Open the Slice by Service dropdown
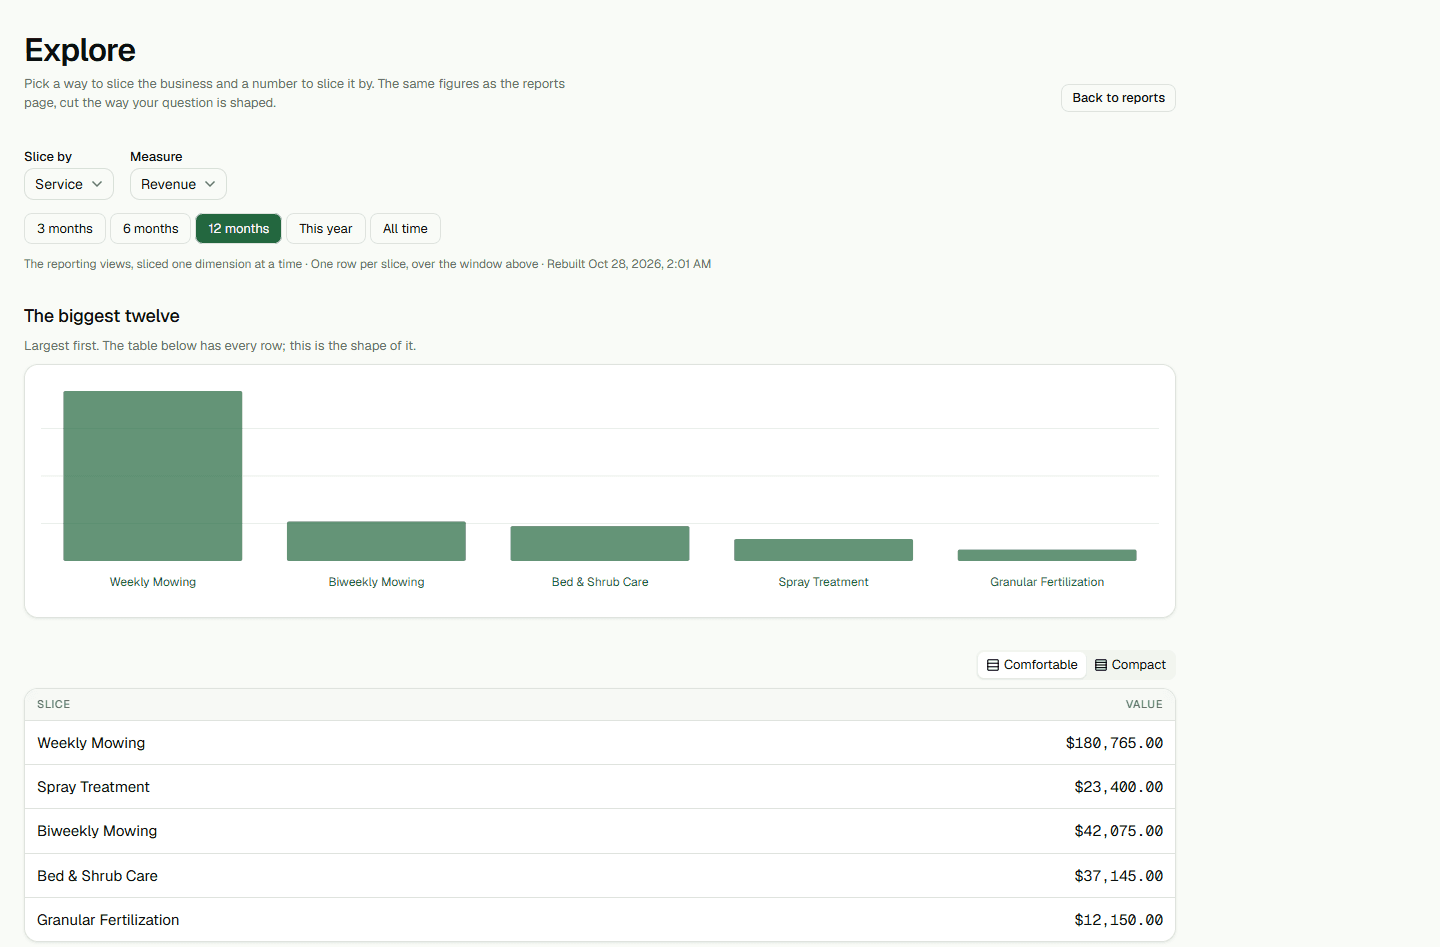 pos(69,184)
